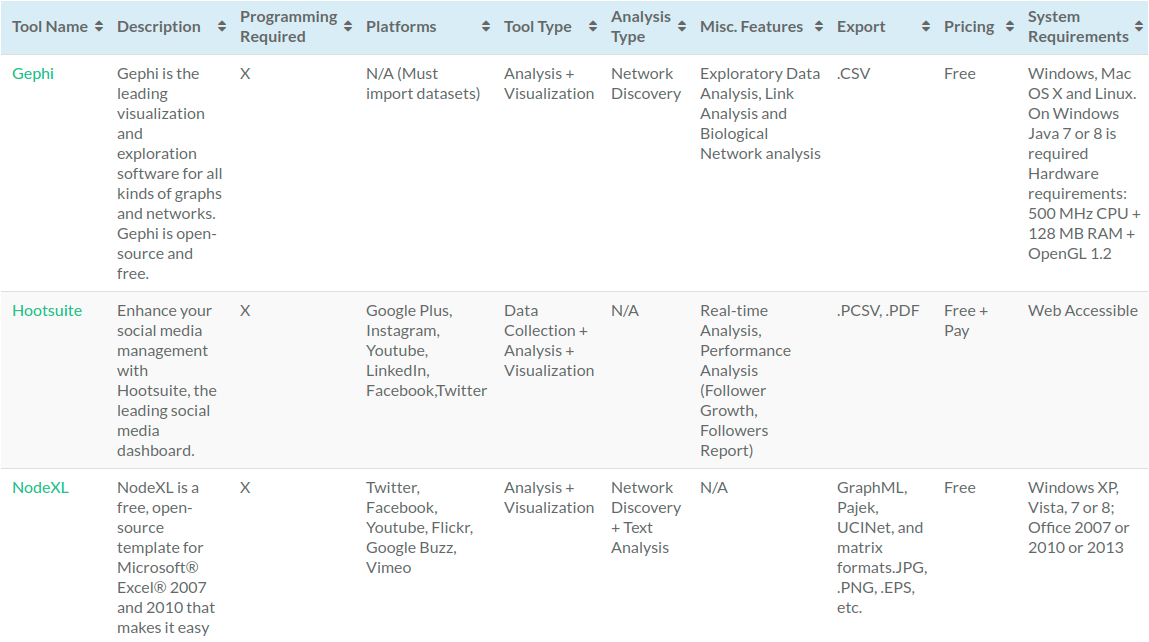Image resolution: width=1149 pixels, height=642 pixels.
Task: Sort by Analysis Type arrows
Action: 681,26
